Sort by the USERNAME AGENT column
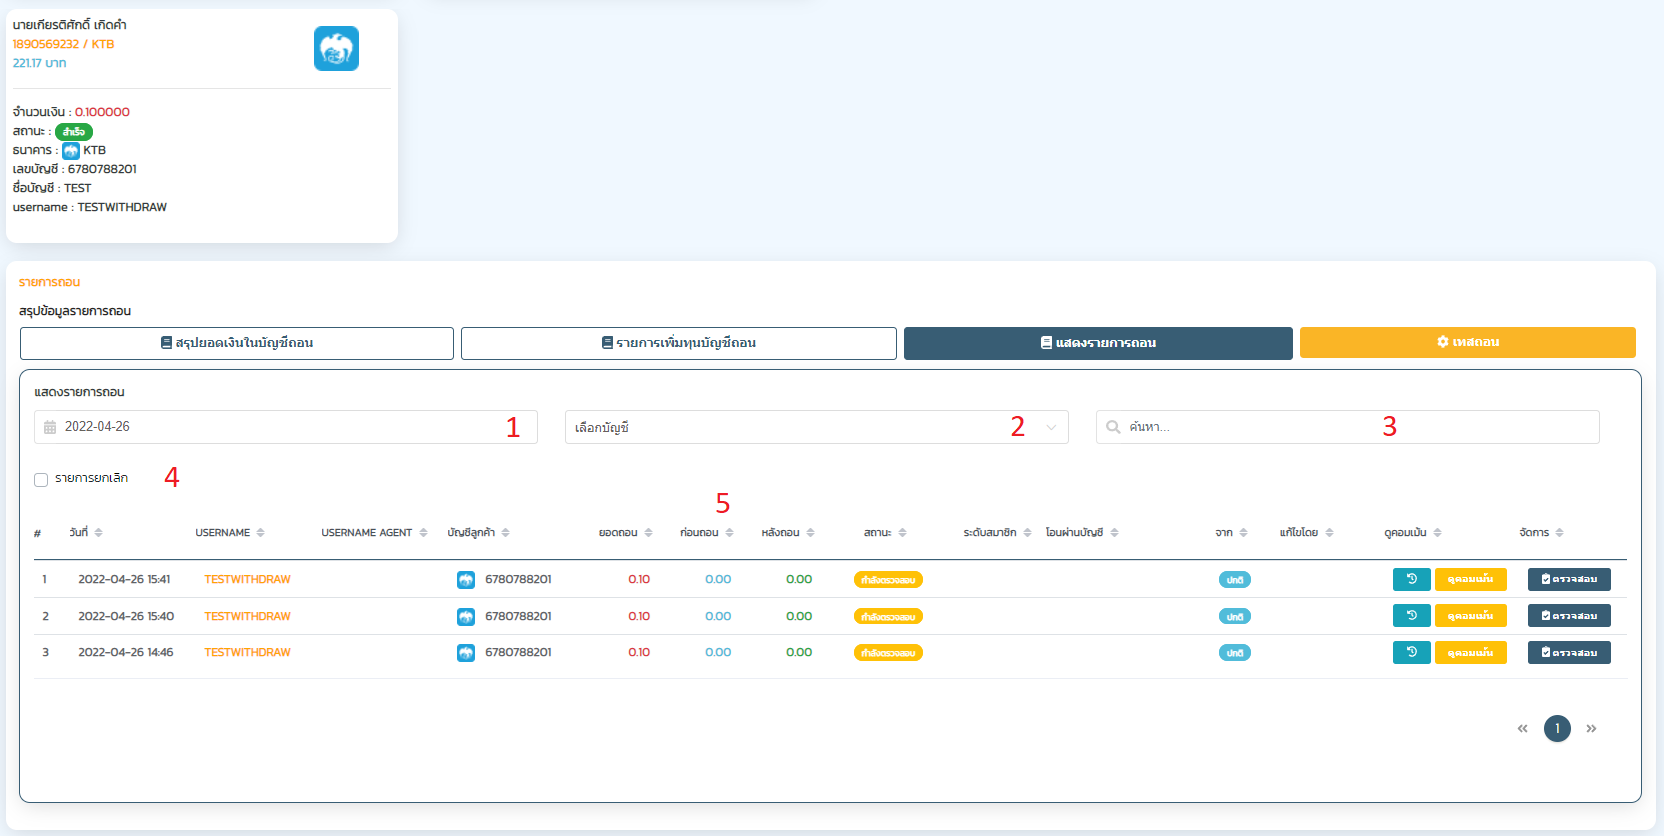1664x836 pixels. (423, 533)
